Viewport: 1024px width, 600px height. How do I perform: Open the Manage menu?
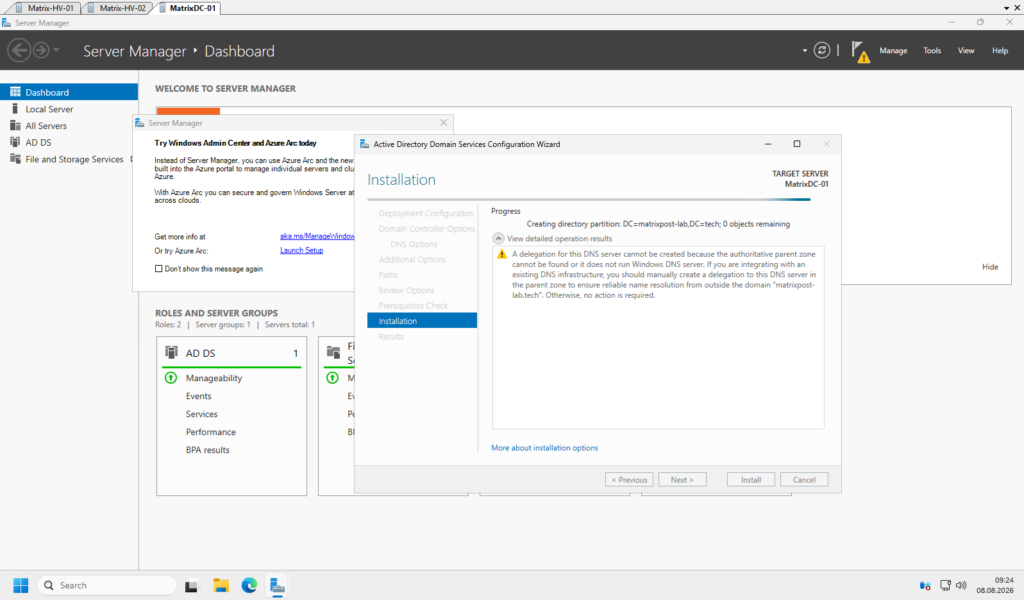pyautogui.click(x=893, y=50)
